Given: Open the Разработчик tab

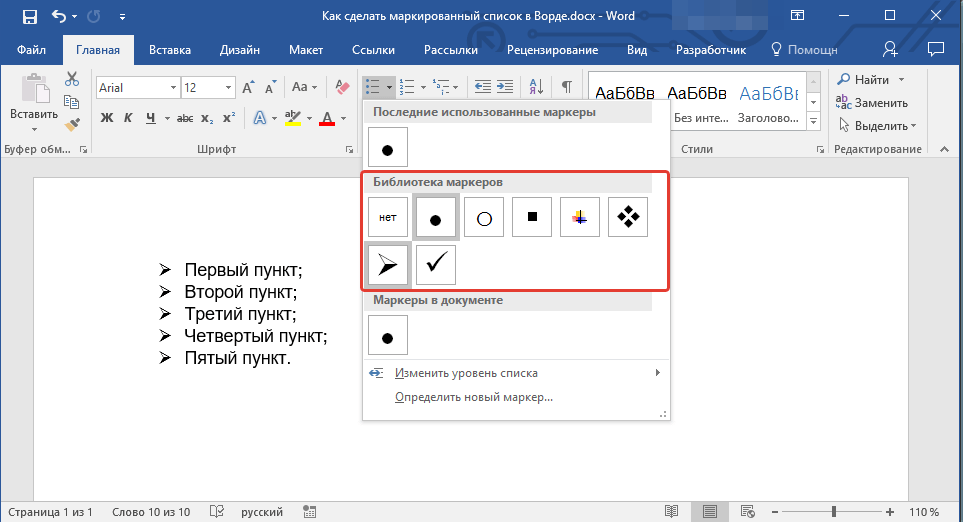Looking at the screenshot, I should tap(711, 50).
